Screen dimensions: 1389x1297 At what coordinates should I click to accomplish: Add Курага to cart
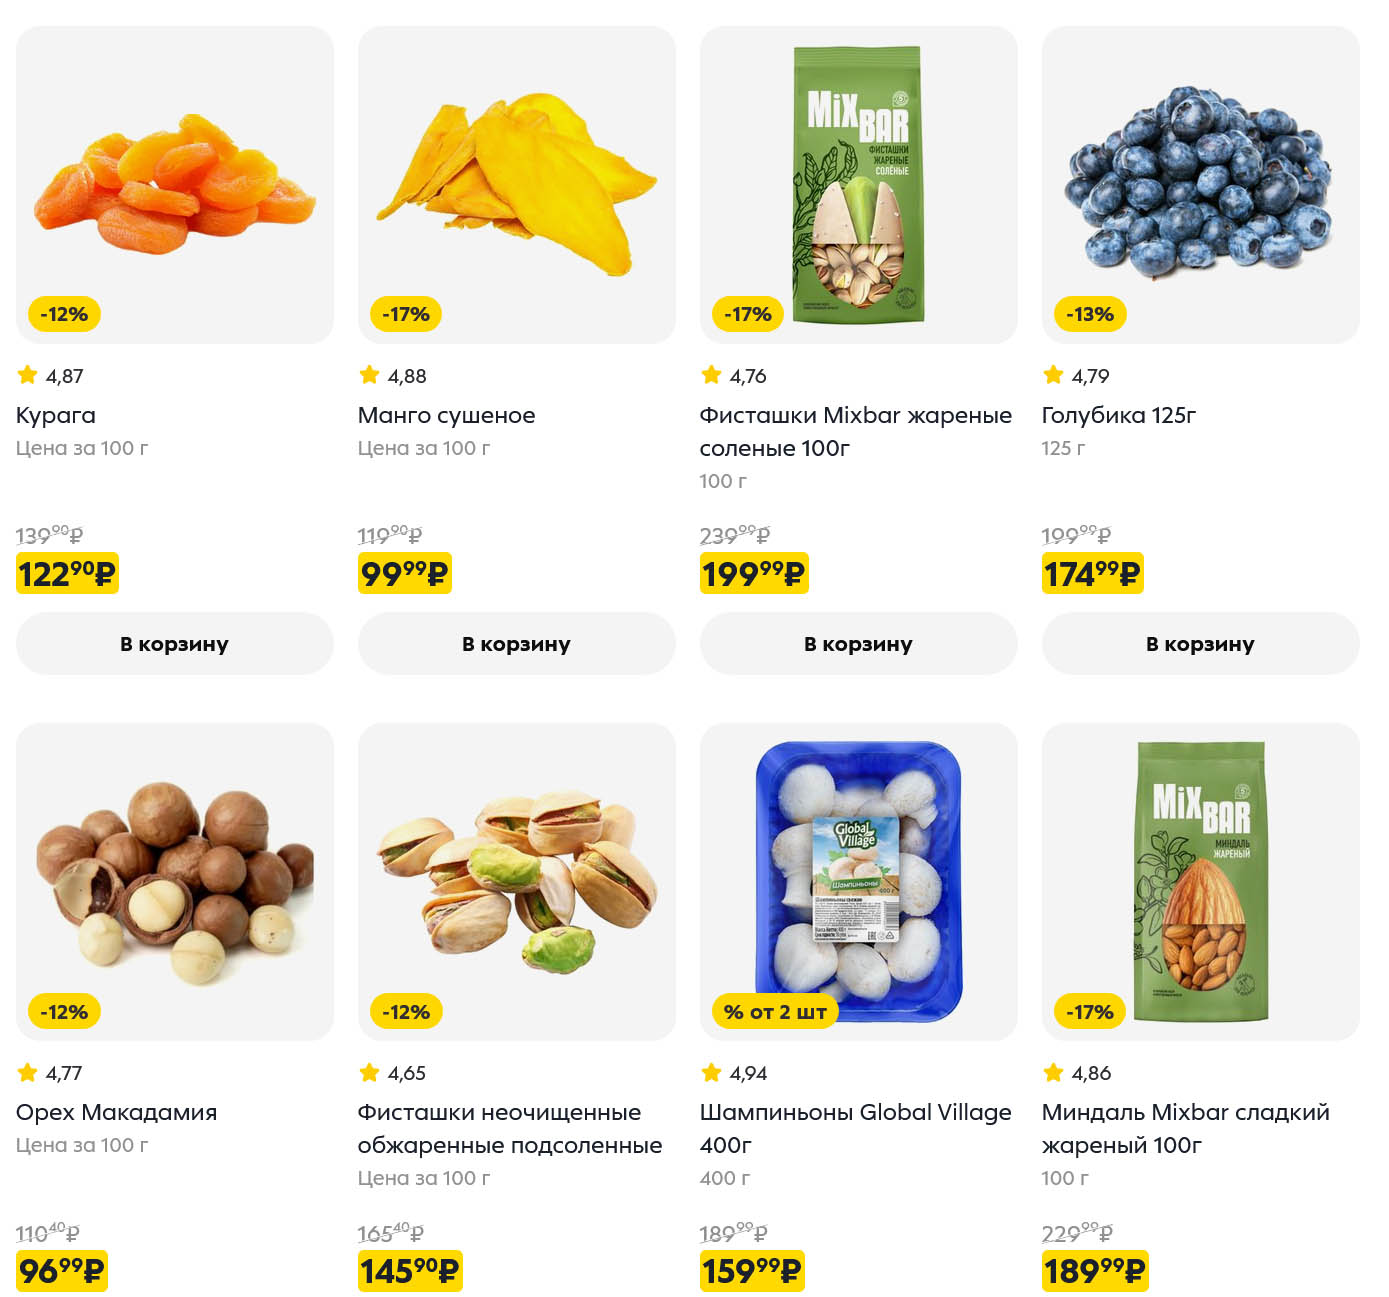click(x=174, y=644)
